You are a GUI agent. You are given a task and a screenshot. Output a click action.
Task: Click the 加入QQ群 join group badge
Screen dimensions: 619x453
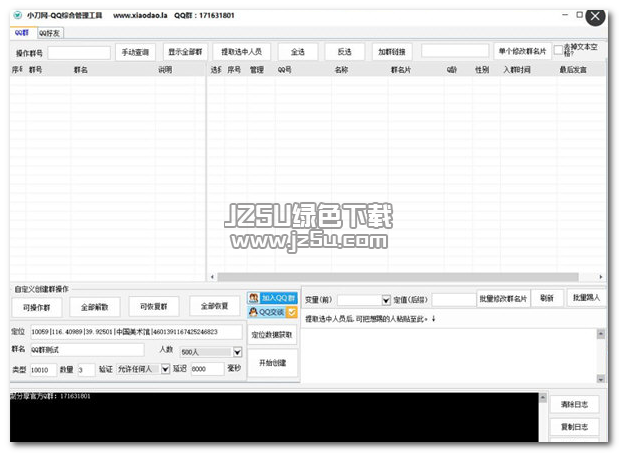click(272, 298)
